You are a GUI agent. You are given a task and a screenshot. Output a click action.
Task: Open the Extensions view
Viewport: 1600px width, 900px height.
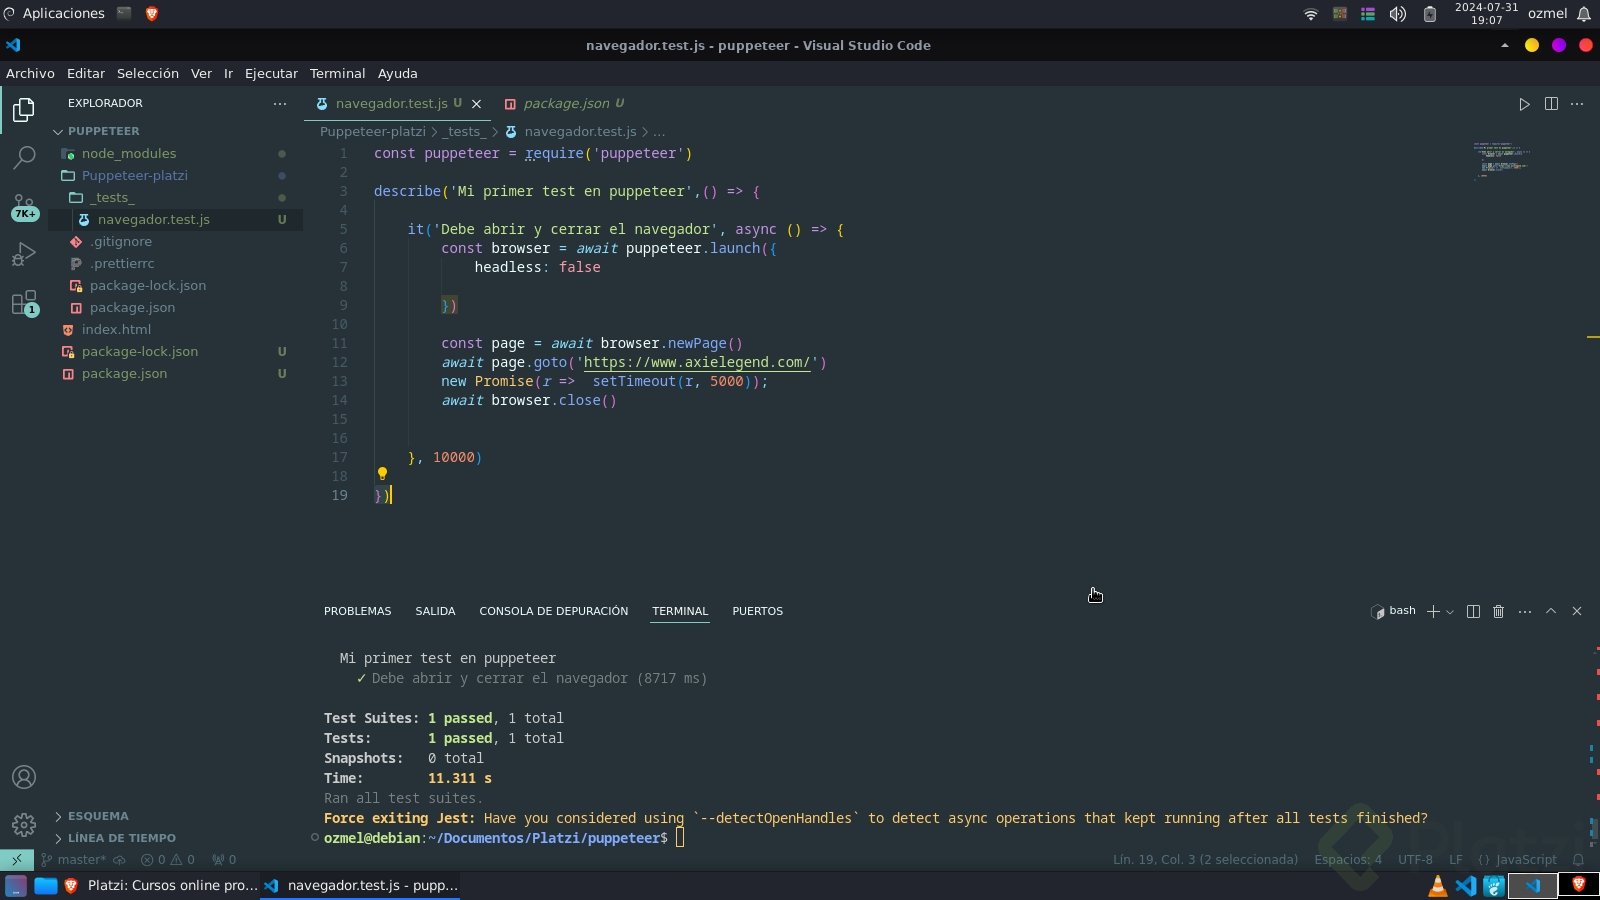(24, 302)
